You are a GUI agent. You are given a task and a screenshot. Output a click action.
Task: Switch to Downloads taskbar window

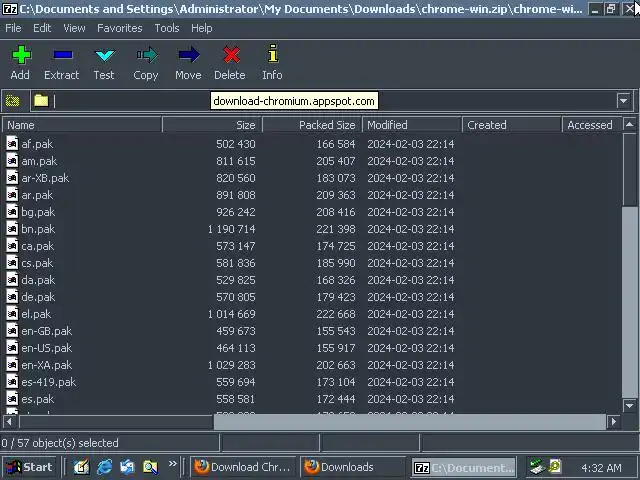(x=353, y=467)
